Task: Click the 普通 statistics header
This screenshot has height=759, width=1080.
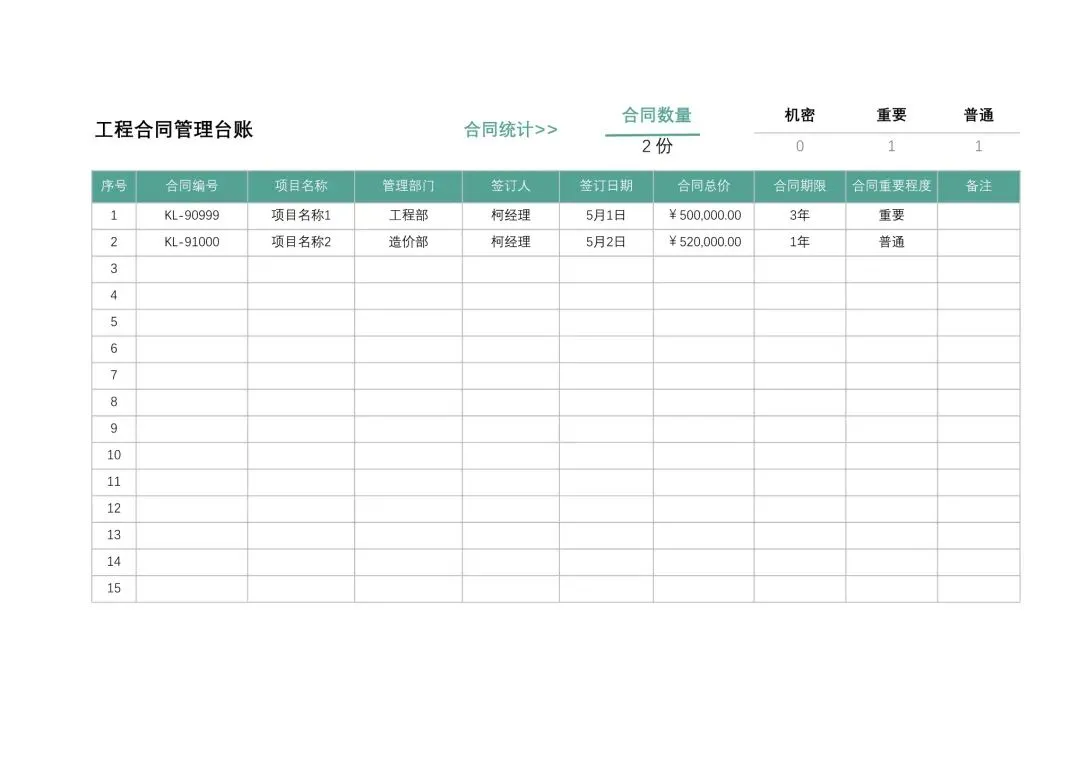Action: point(978,115)
